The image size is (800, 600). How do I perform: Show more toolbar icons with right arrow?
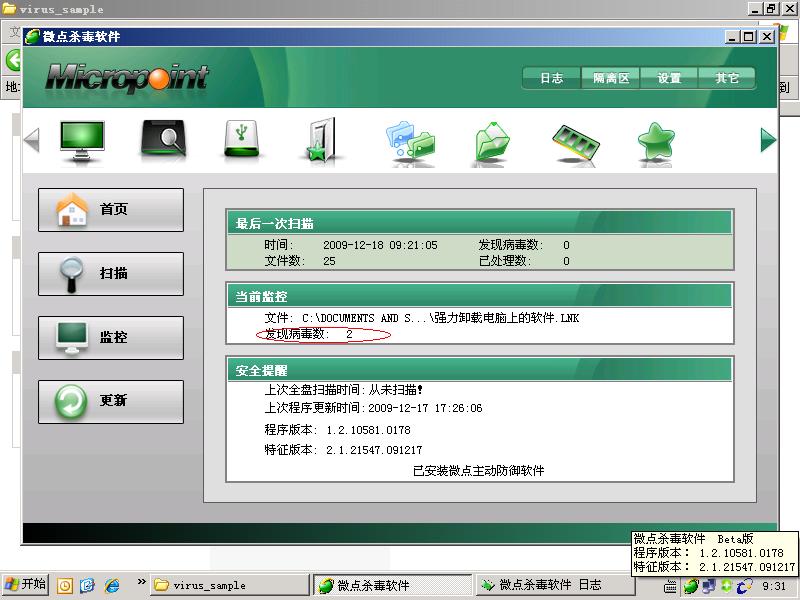[768, 140]
